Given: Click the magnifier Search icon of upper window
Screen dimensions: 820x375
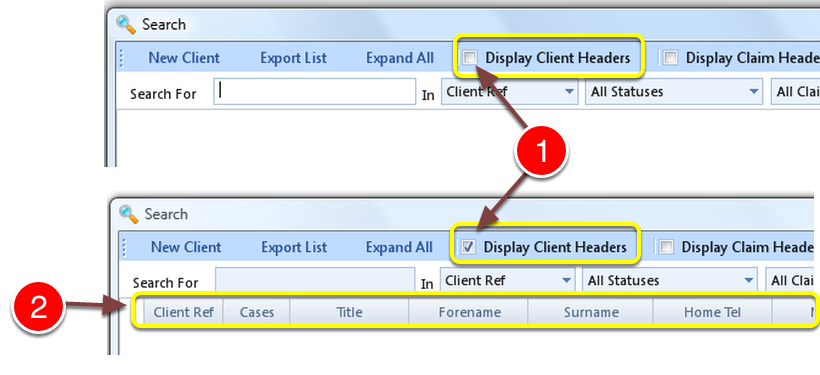Looking at the screenshot, I should pos(126,24).
